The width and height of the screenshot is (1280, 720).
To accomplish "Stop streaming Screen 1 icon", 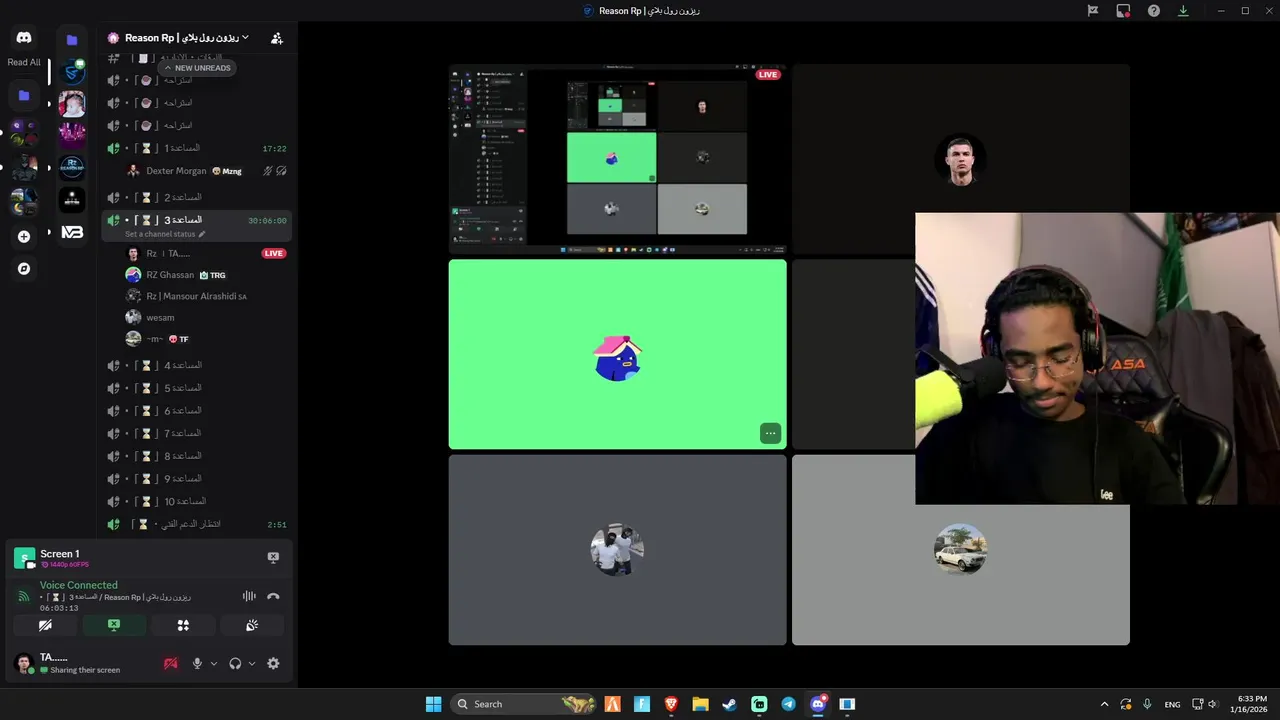I will (273, 558).
